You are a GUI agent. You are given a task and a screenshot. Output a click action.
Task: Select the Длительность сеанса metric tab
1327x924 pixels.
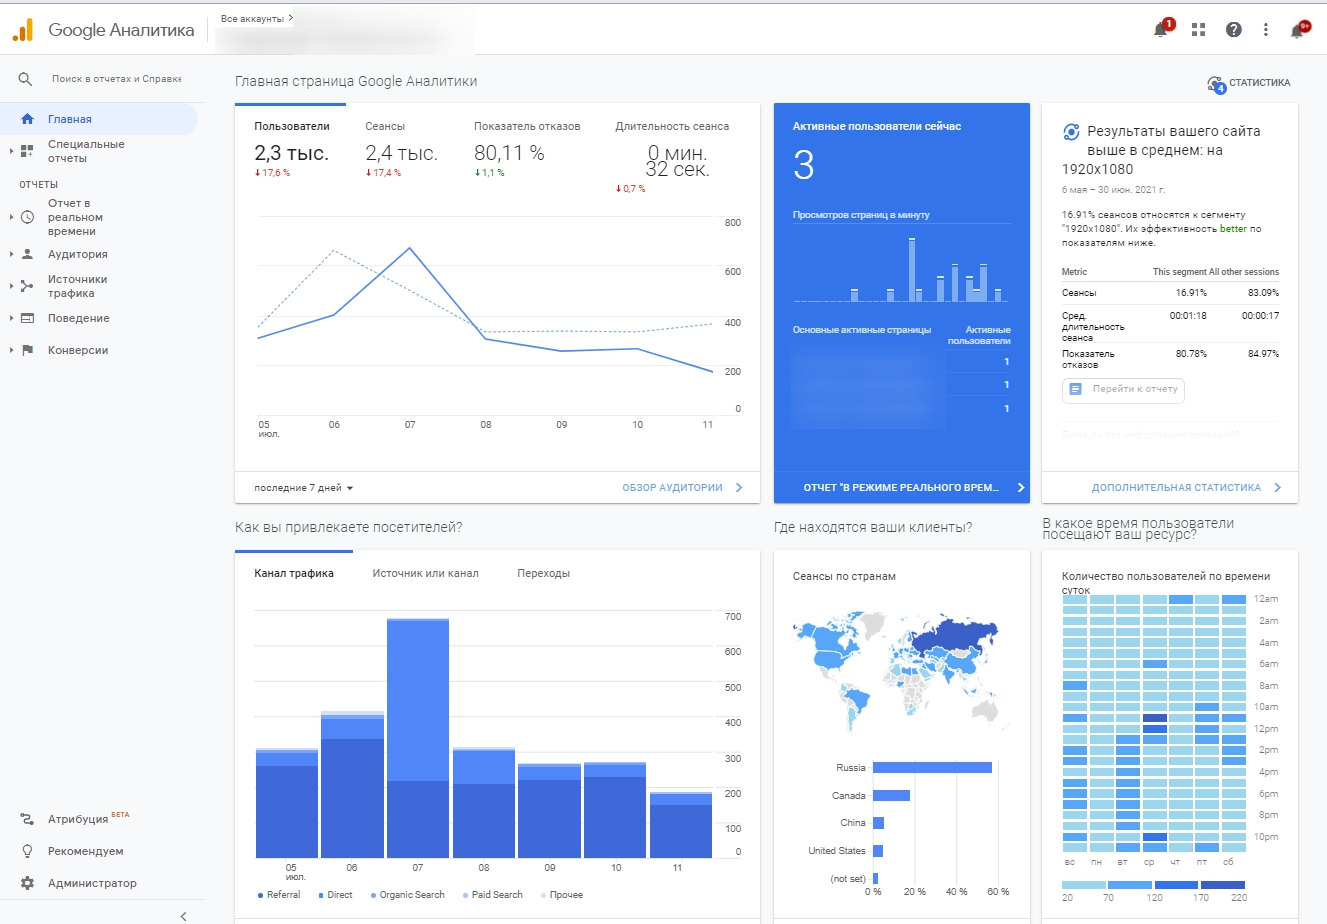[672, 158]
